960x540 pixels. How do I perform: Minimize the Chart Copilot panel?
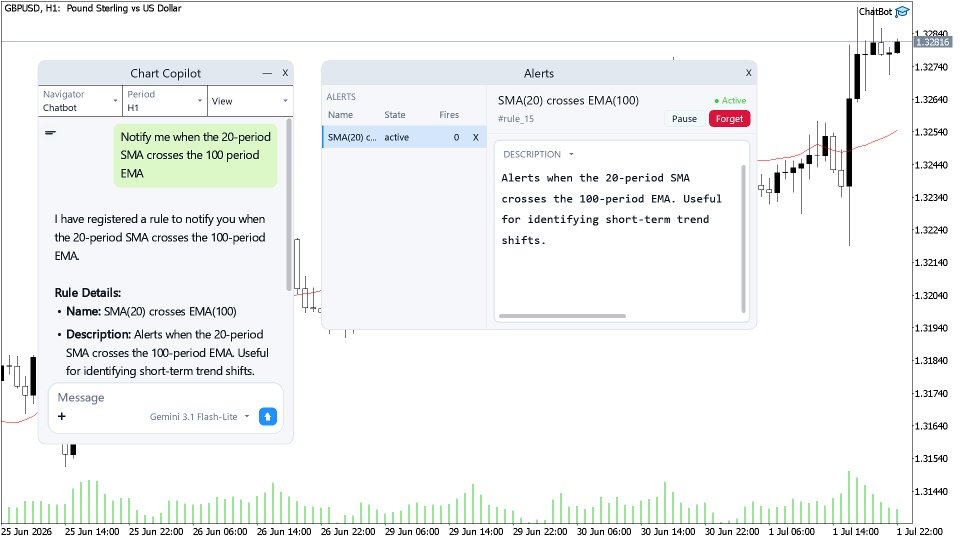267,73
